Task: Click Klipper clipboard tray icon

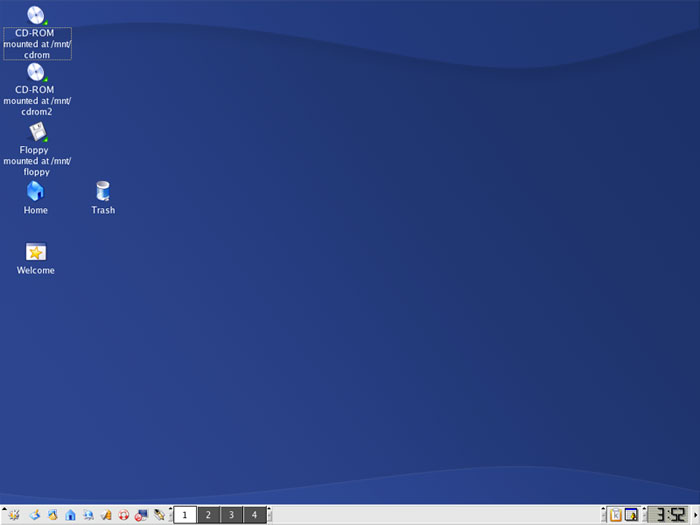Action: coord(616,515)
